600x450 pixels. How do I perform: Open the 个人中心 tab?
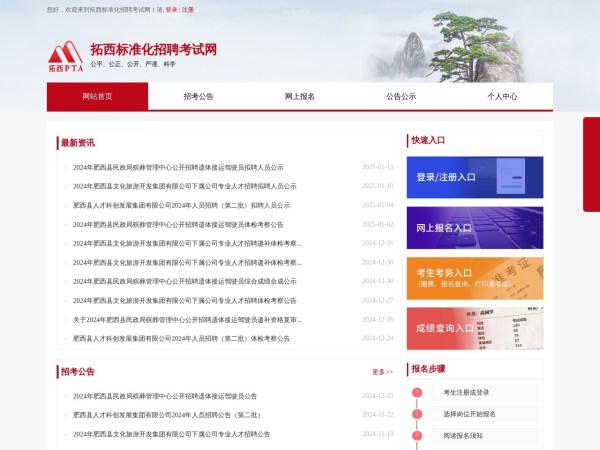tap(502, 97)
